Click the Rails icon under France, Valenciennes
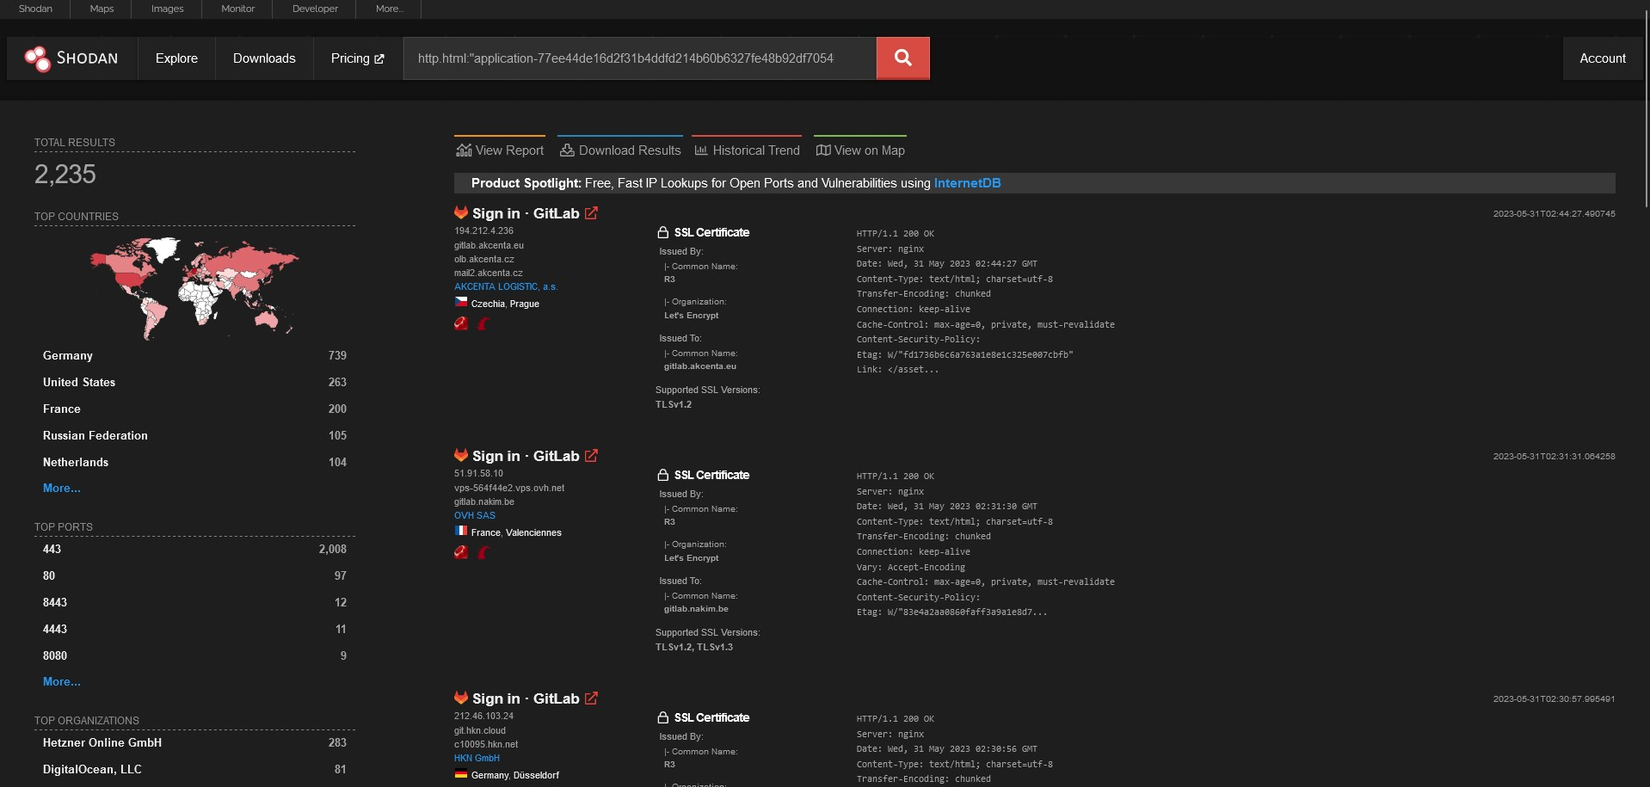The height and width of the screenshot is (787, 1650). 483,552
